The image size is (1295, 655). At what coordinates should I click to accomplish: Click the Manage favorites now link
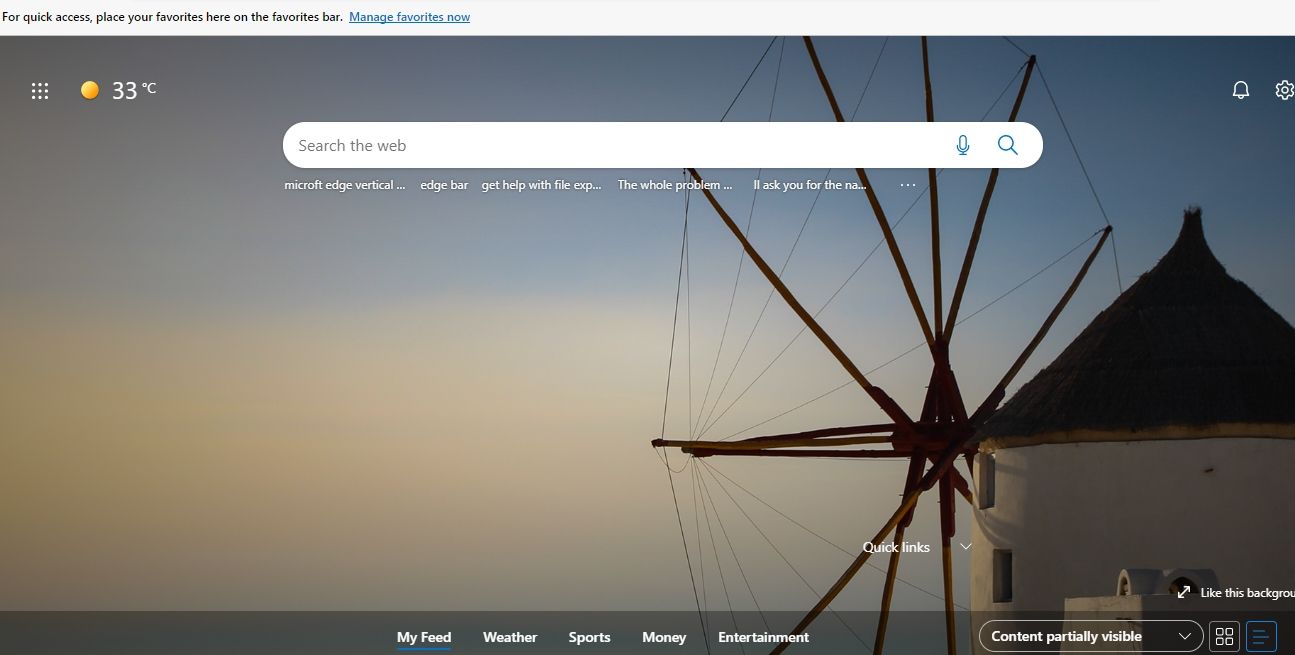(x=409, y=17)
